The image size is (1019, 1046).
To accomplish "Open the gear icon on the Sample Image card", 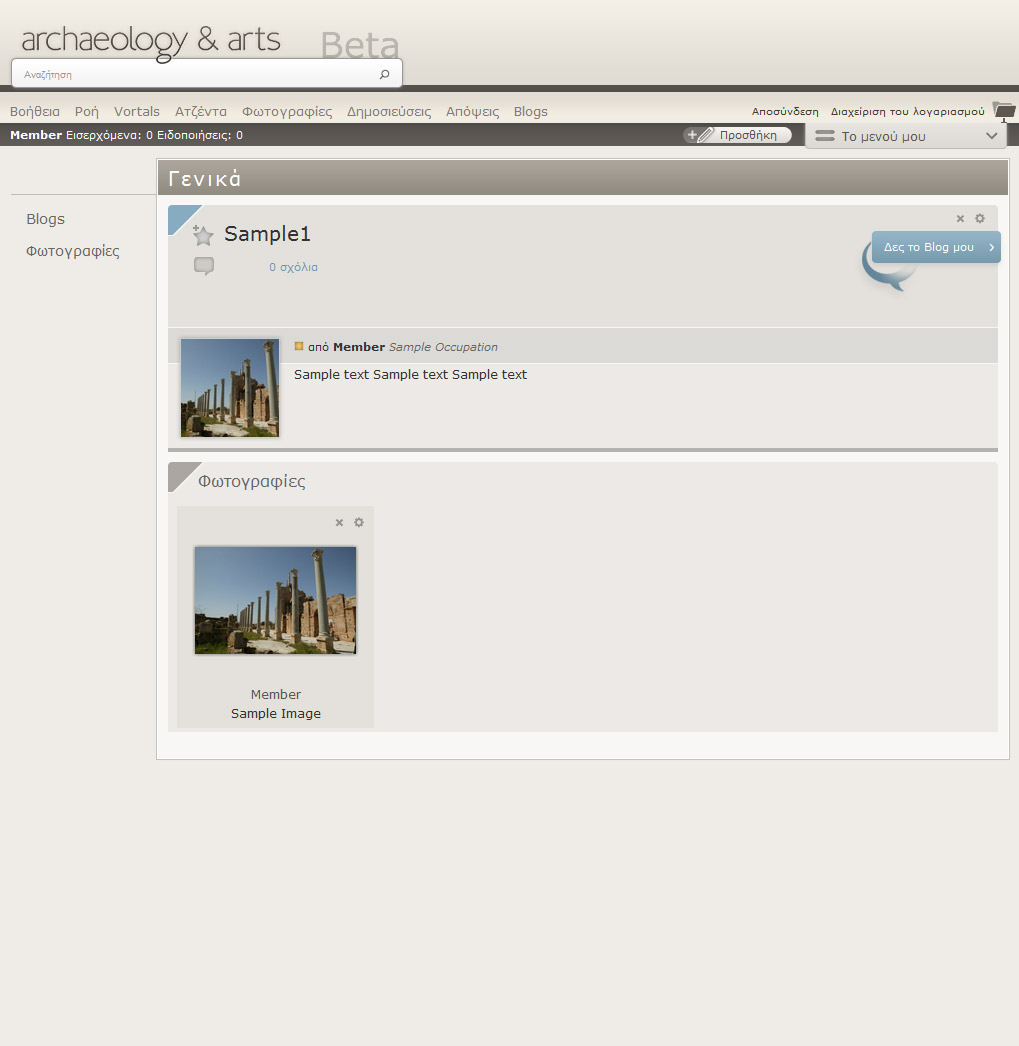I will point(359,522).
